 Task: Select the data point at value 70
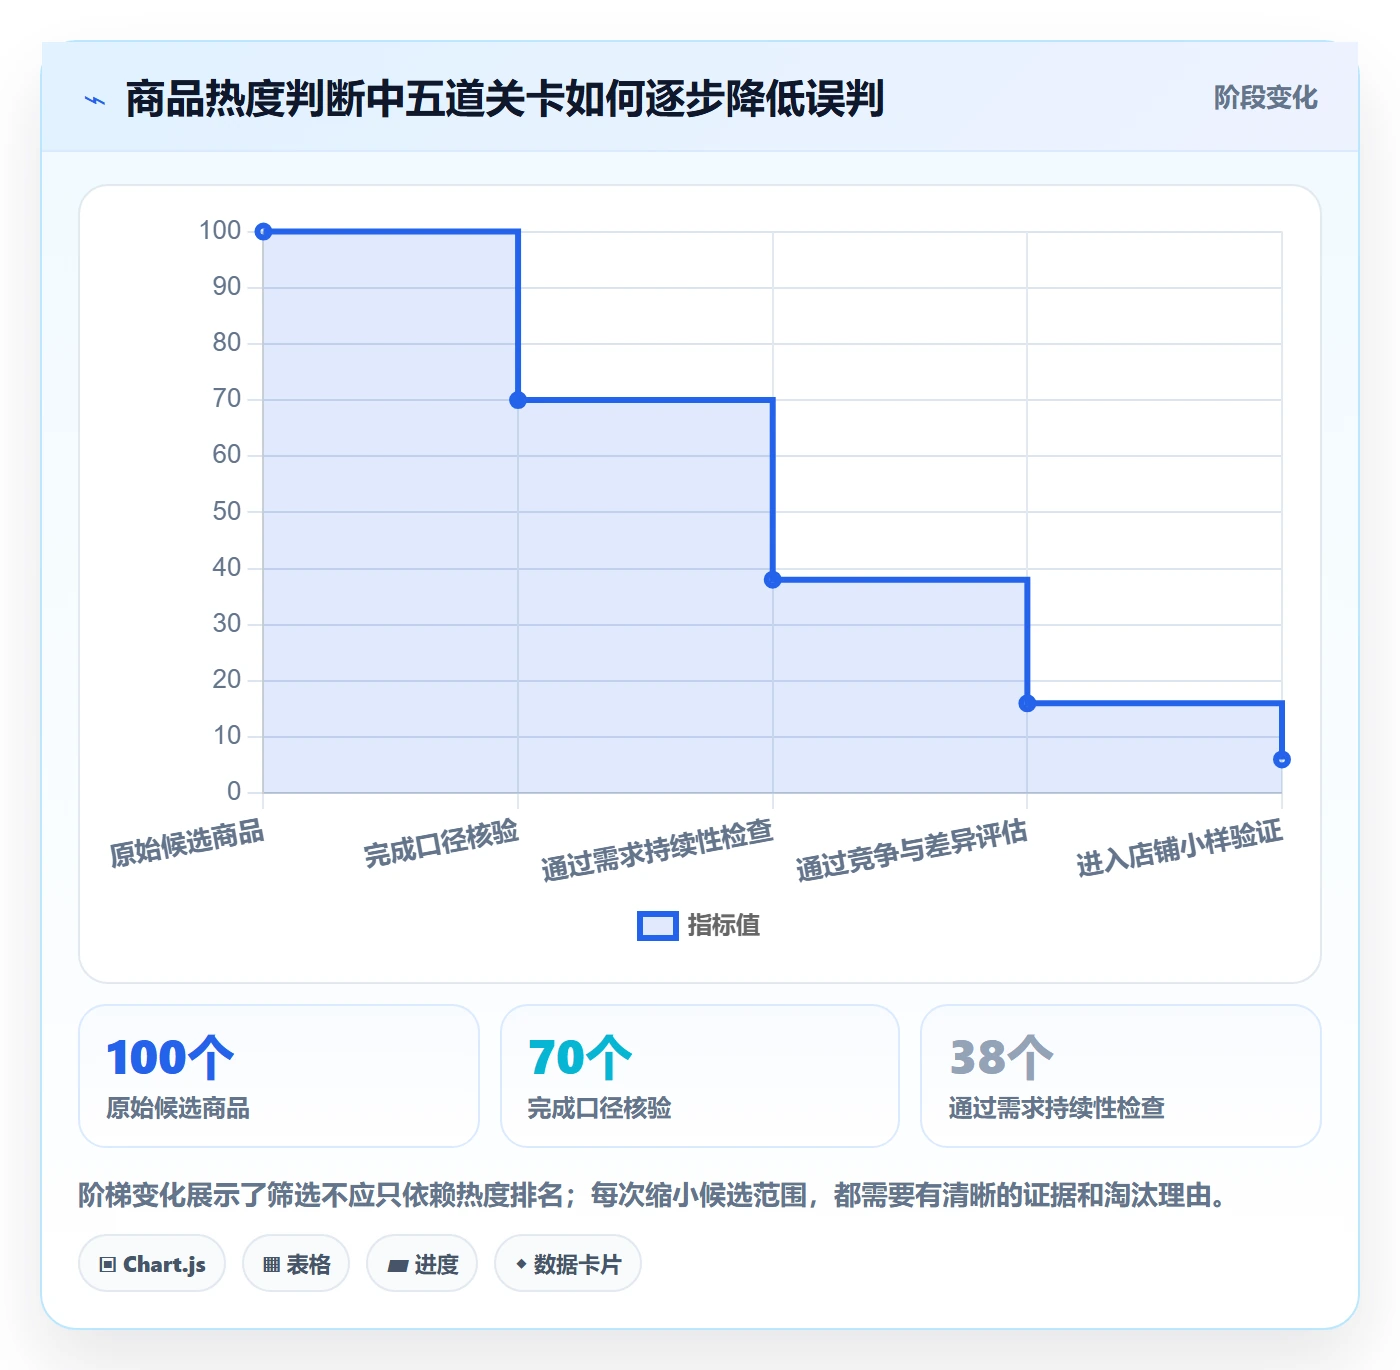click(x=518, y=400)
